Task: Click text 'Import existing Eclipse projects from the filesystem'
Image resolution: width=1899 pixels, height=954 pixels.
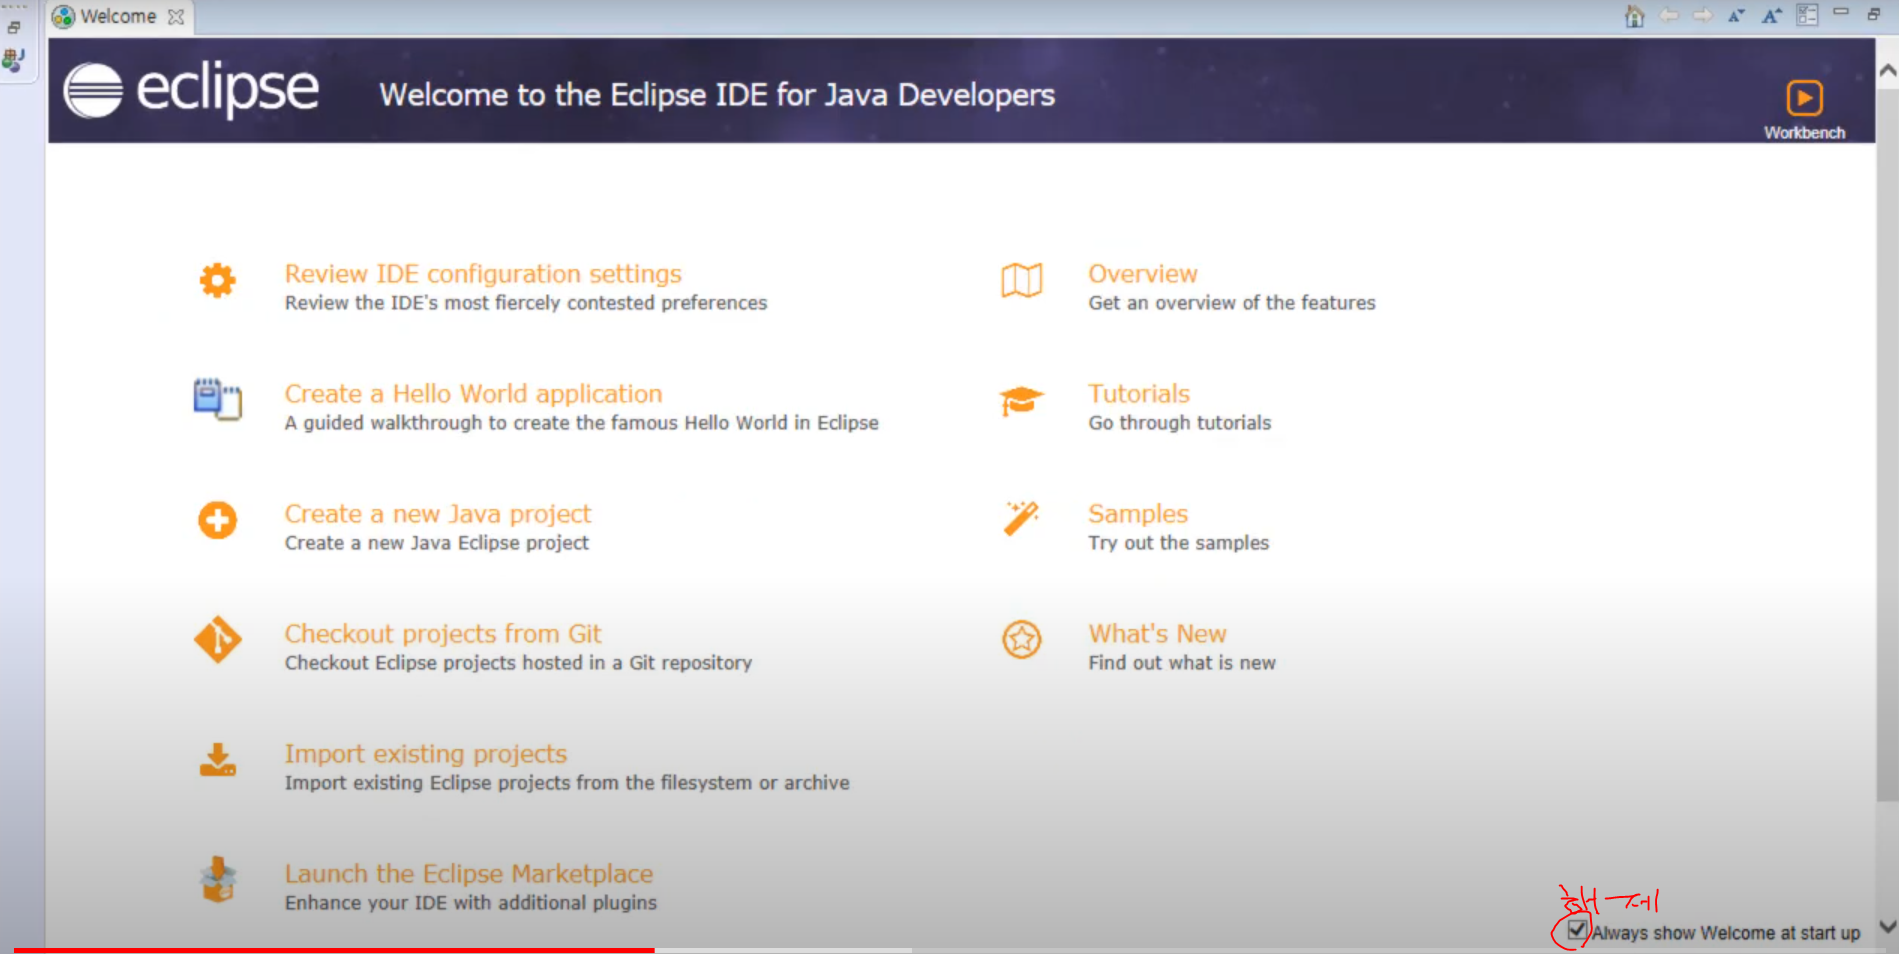Action: (519, 783)
